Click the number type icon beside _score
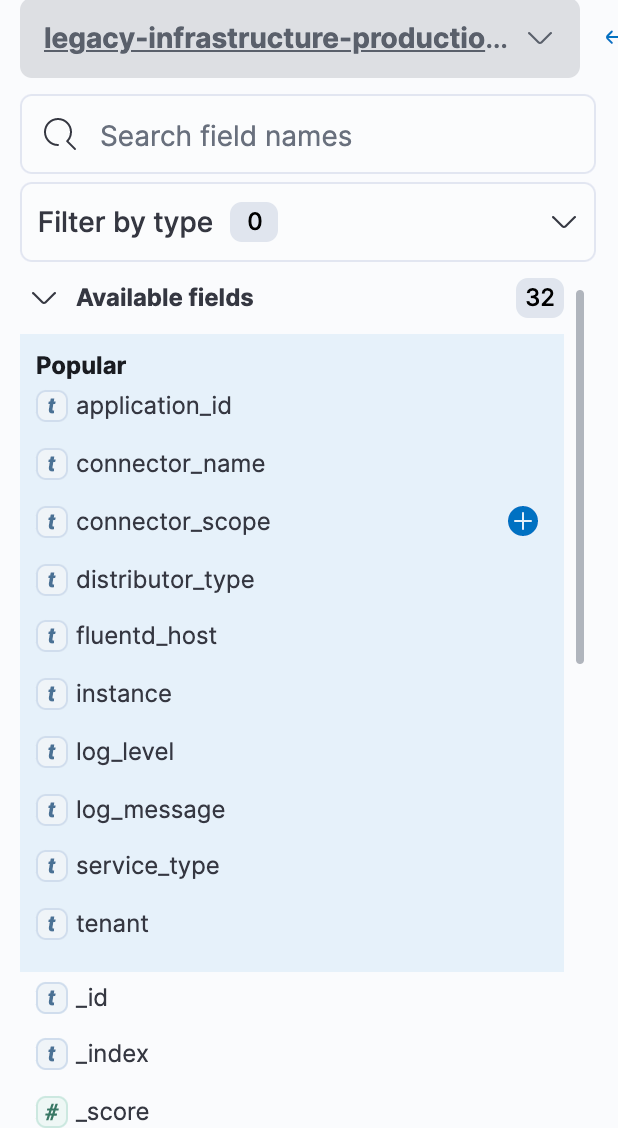This screenshot has width=618, height=1128. pos(51,1111)
